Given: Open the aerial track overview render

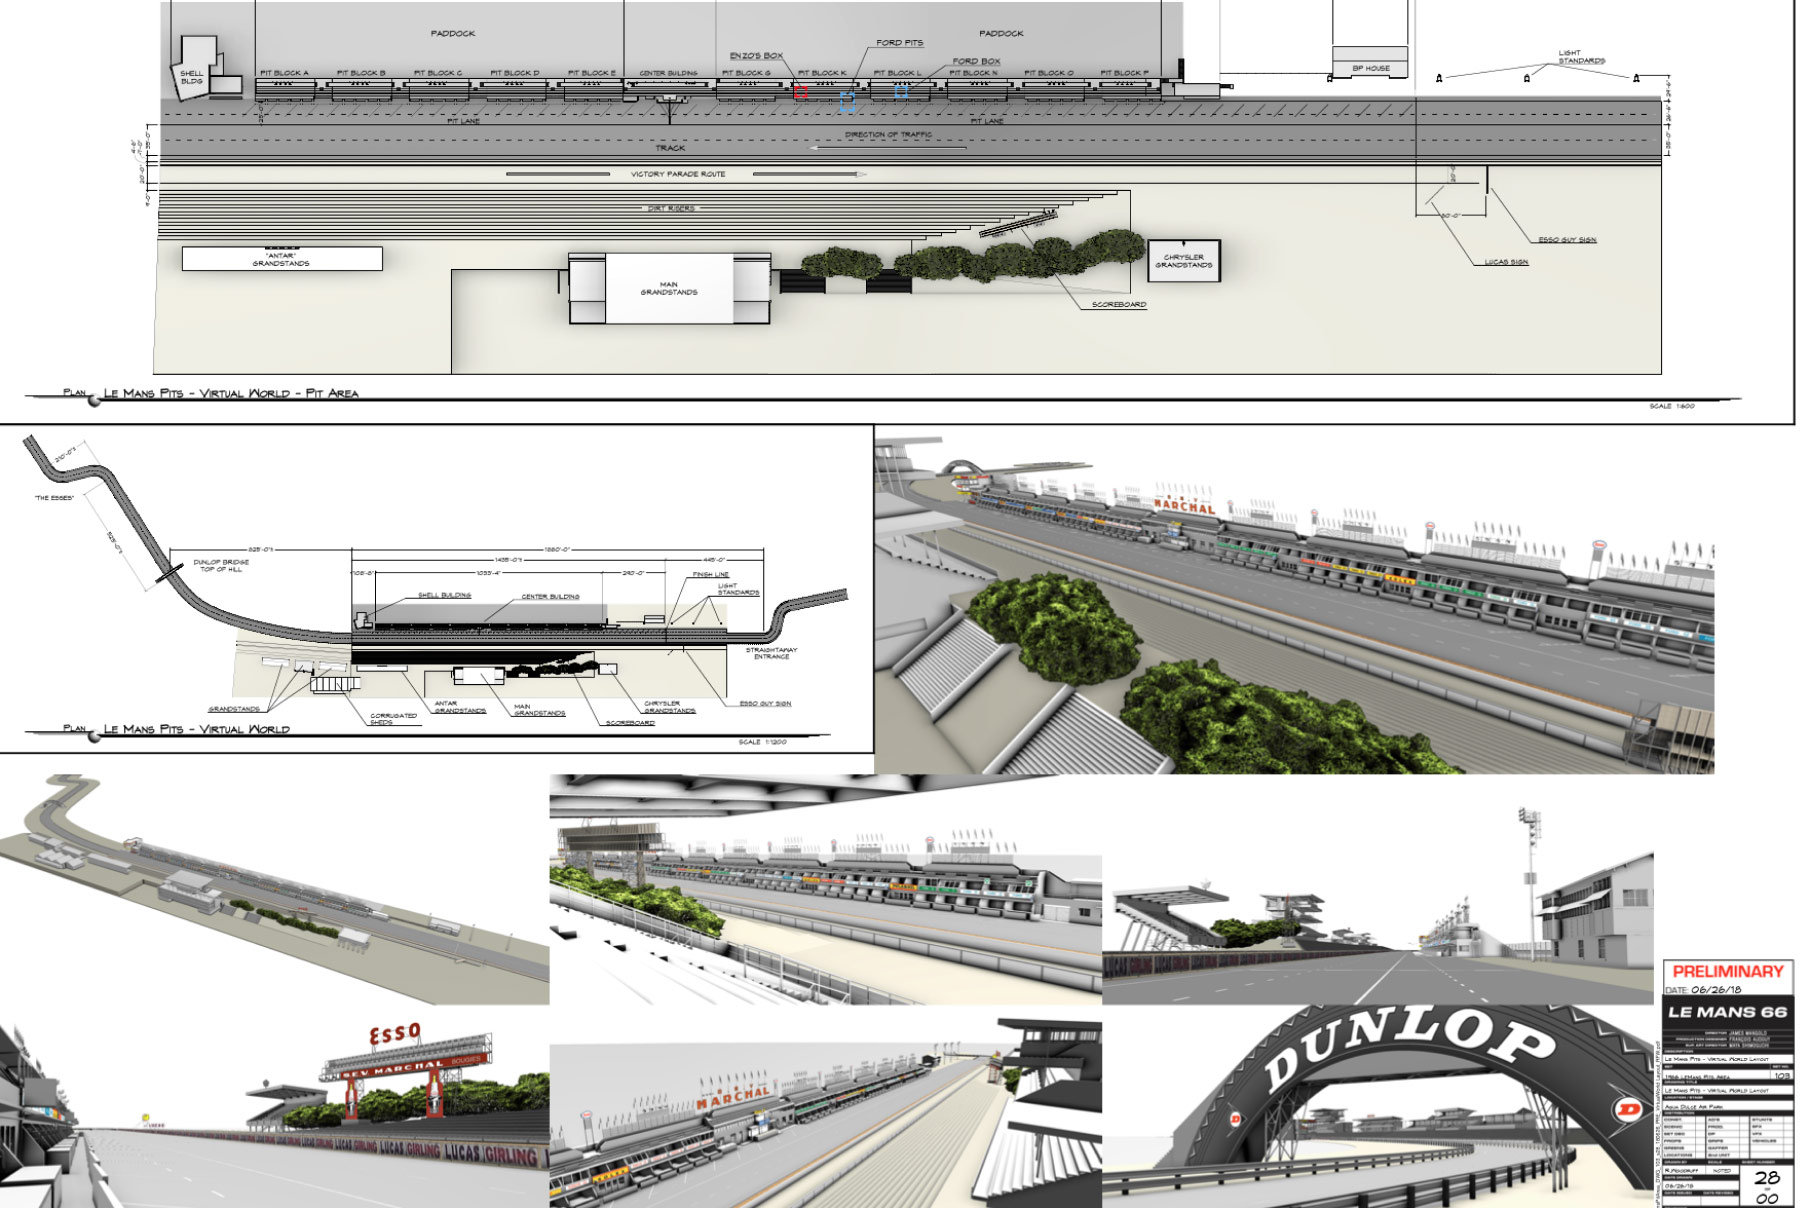Looking at the screenshot, I should [274, 889].
